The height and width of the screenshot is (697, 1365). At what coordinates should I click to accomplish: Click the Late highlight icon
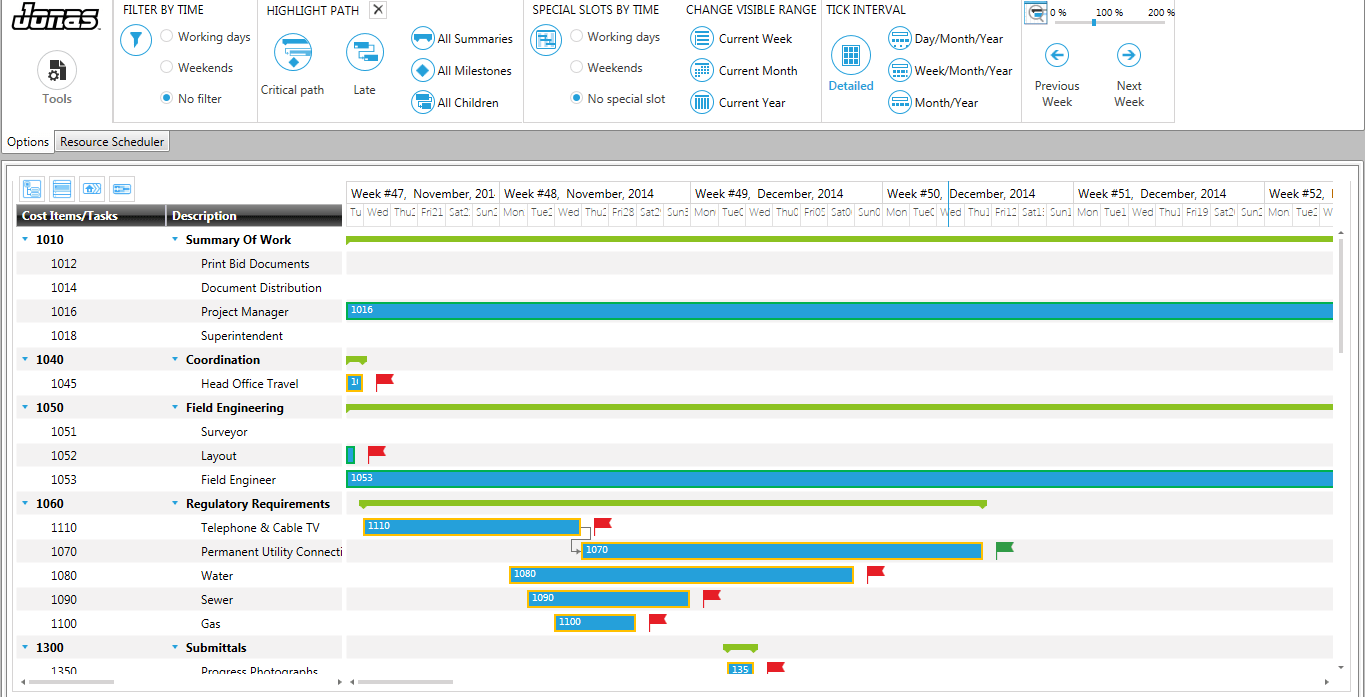[364, 52]
